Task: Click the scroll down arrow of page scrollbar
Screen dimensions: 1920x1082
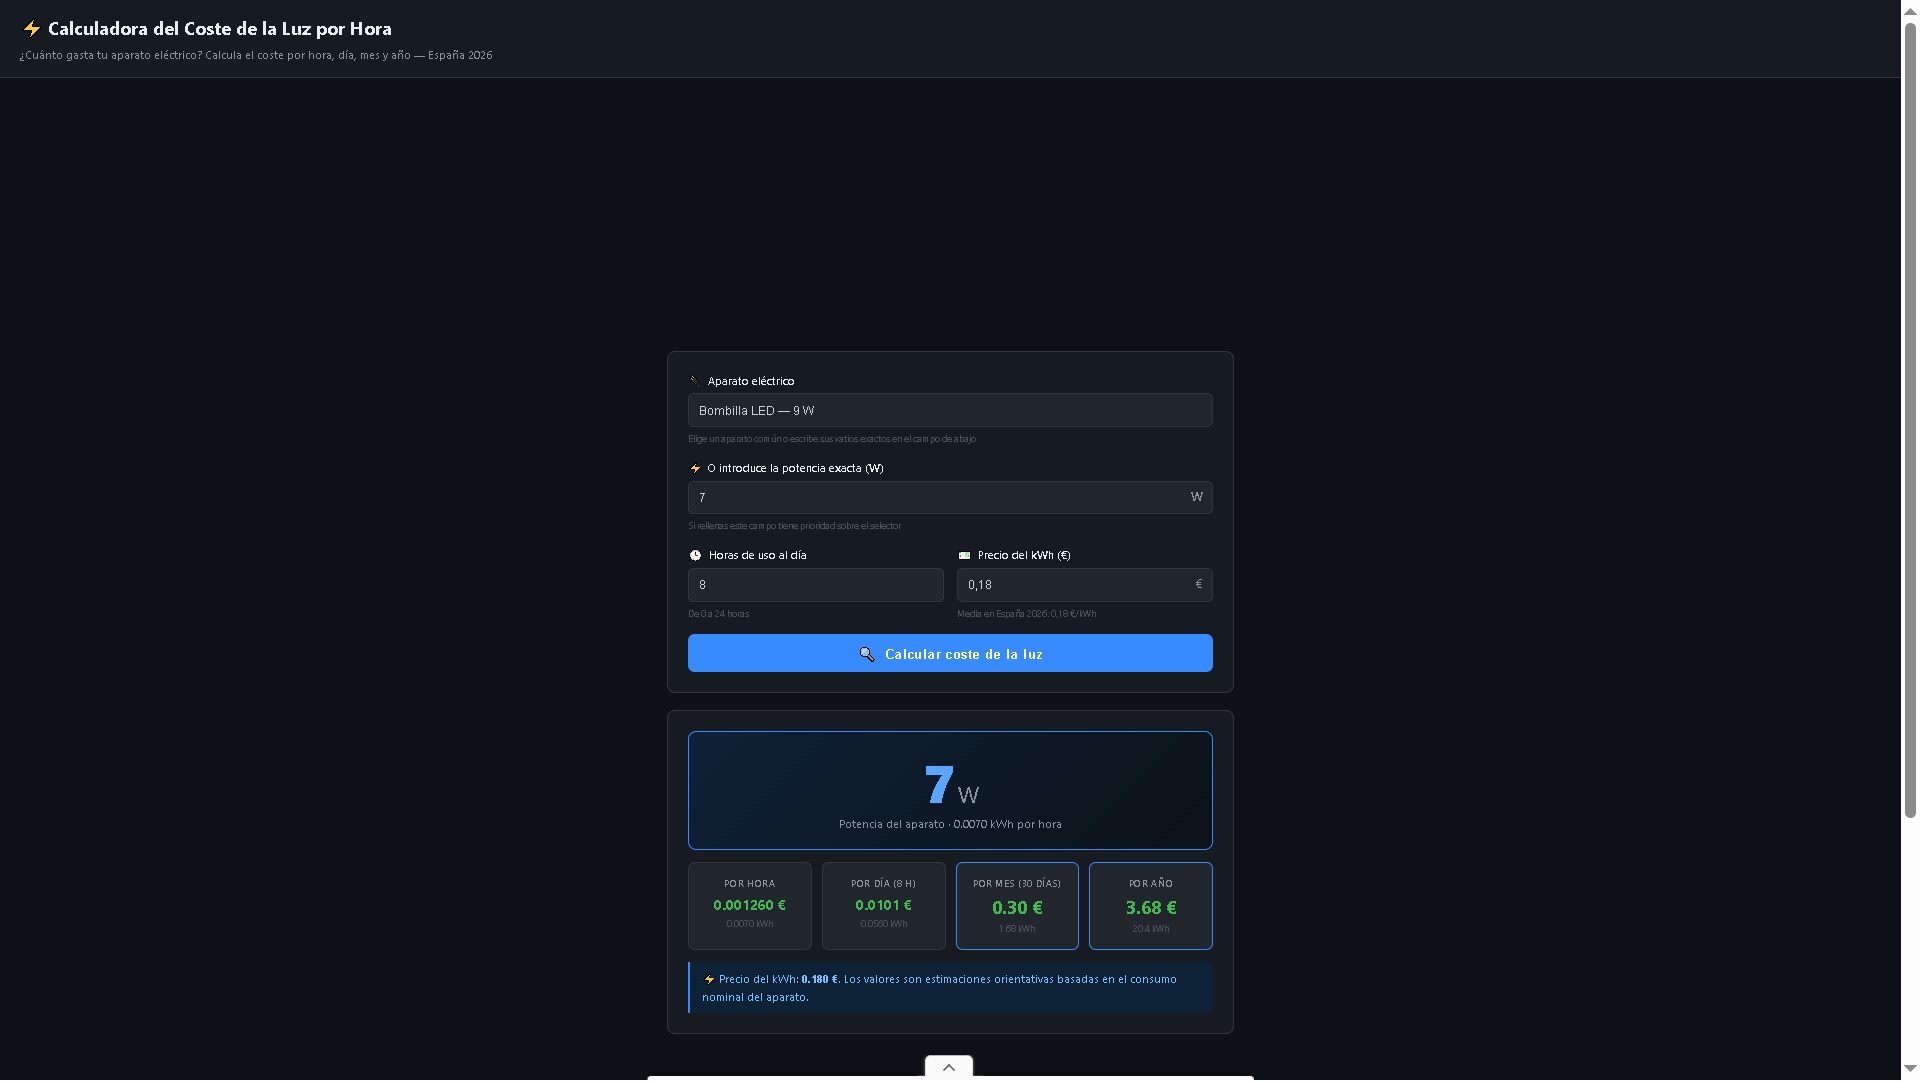Action: pos(1910,1069)
